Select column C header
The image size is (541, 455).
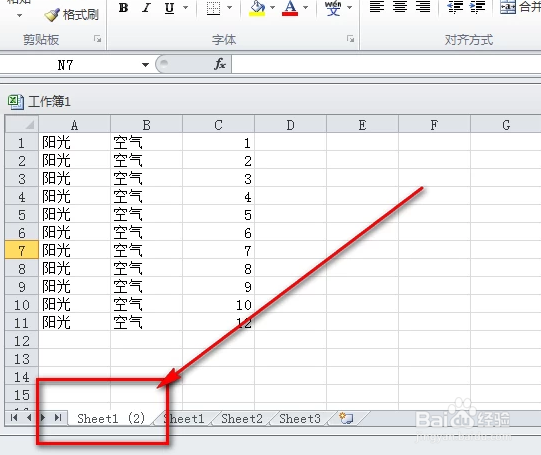[x=218, y=125]
